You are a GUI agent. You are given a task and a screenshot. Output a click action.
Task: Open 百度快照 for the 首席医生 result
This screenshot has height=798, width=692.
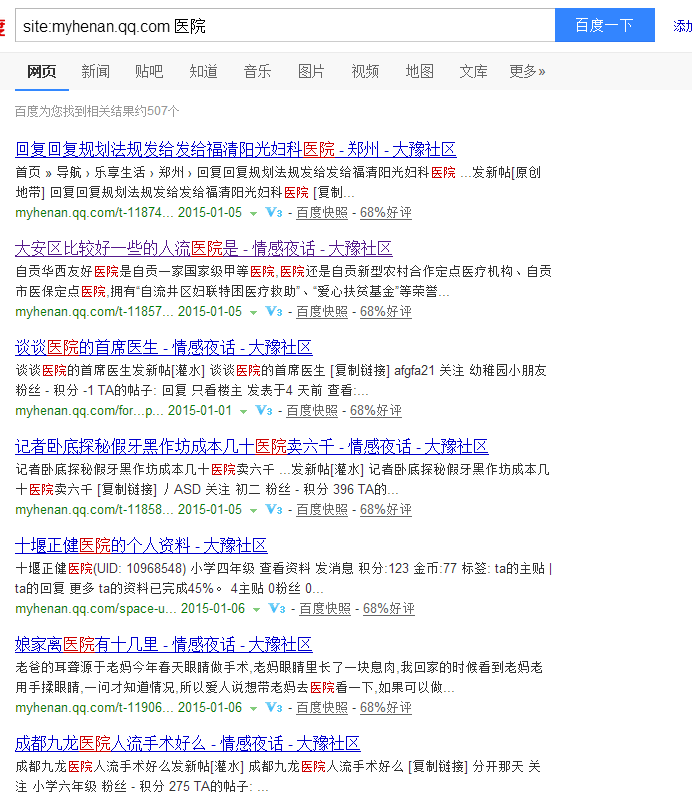point(312,410)
